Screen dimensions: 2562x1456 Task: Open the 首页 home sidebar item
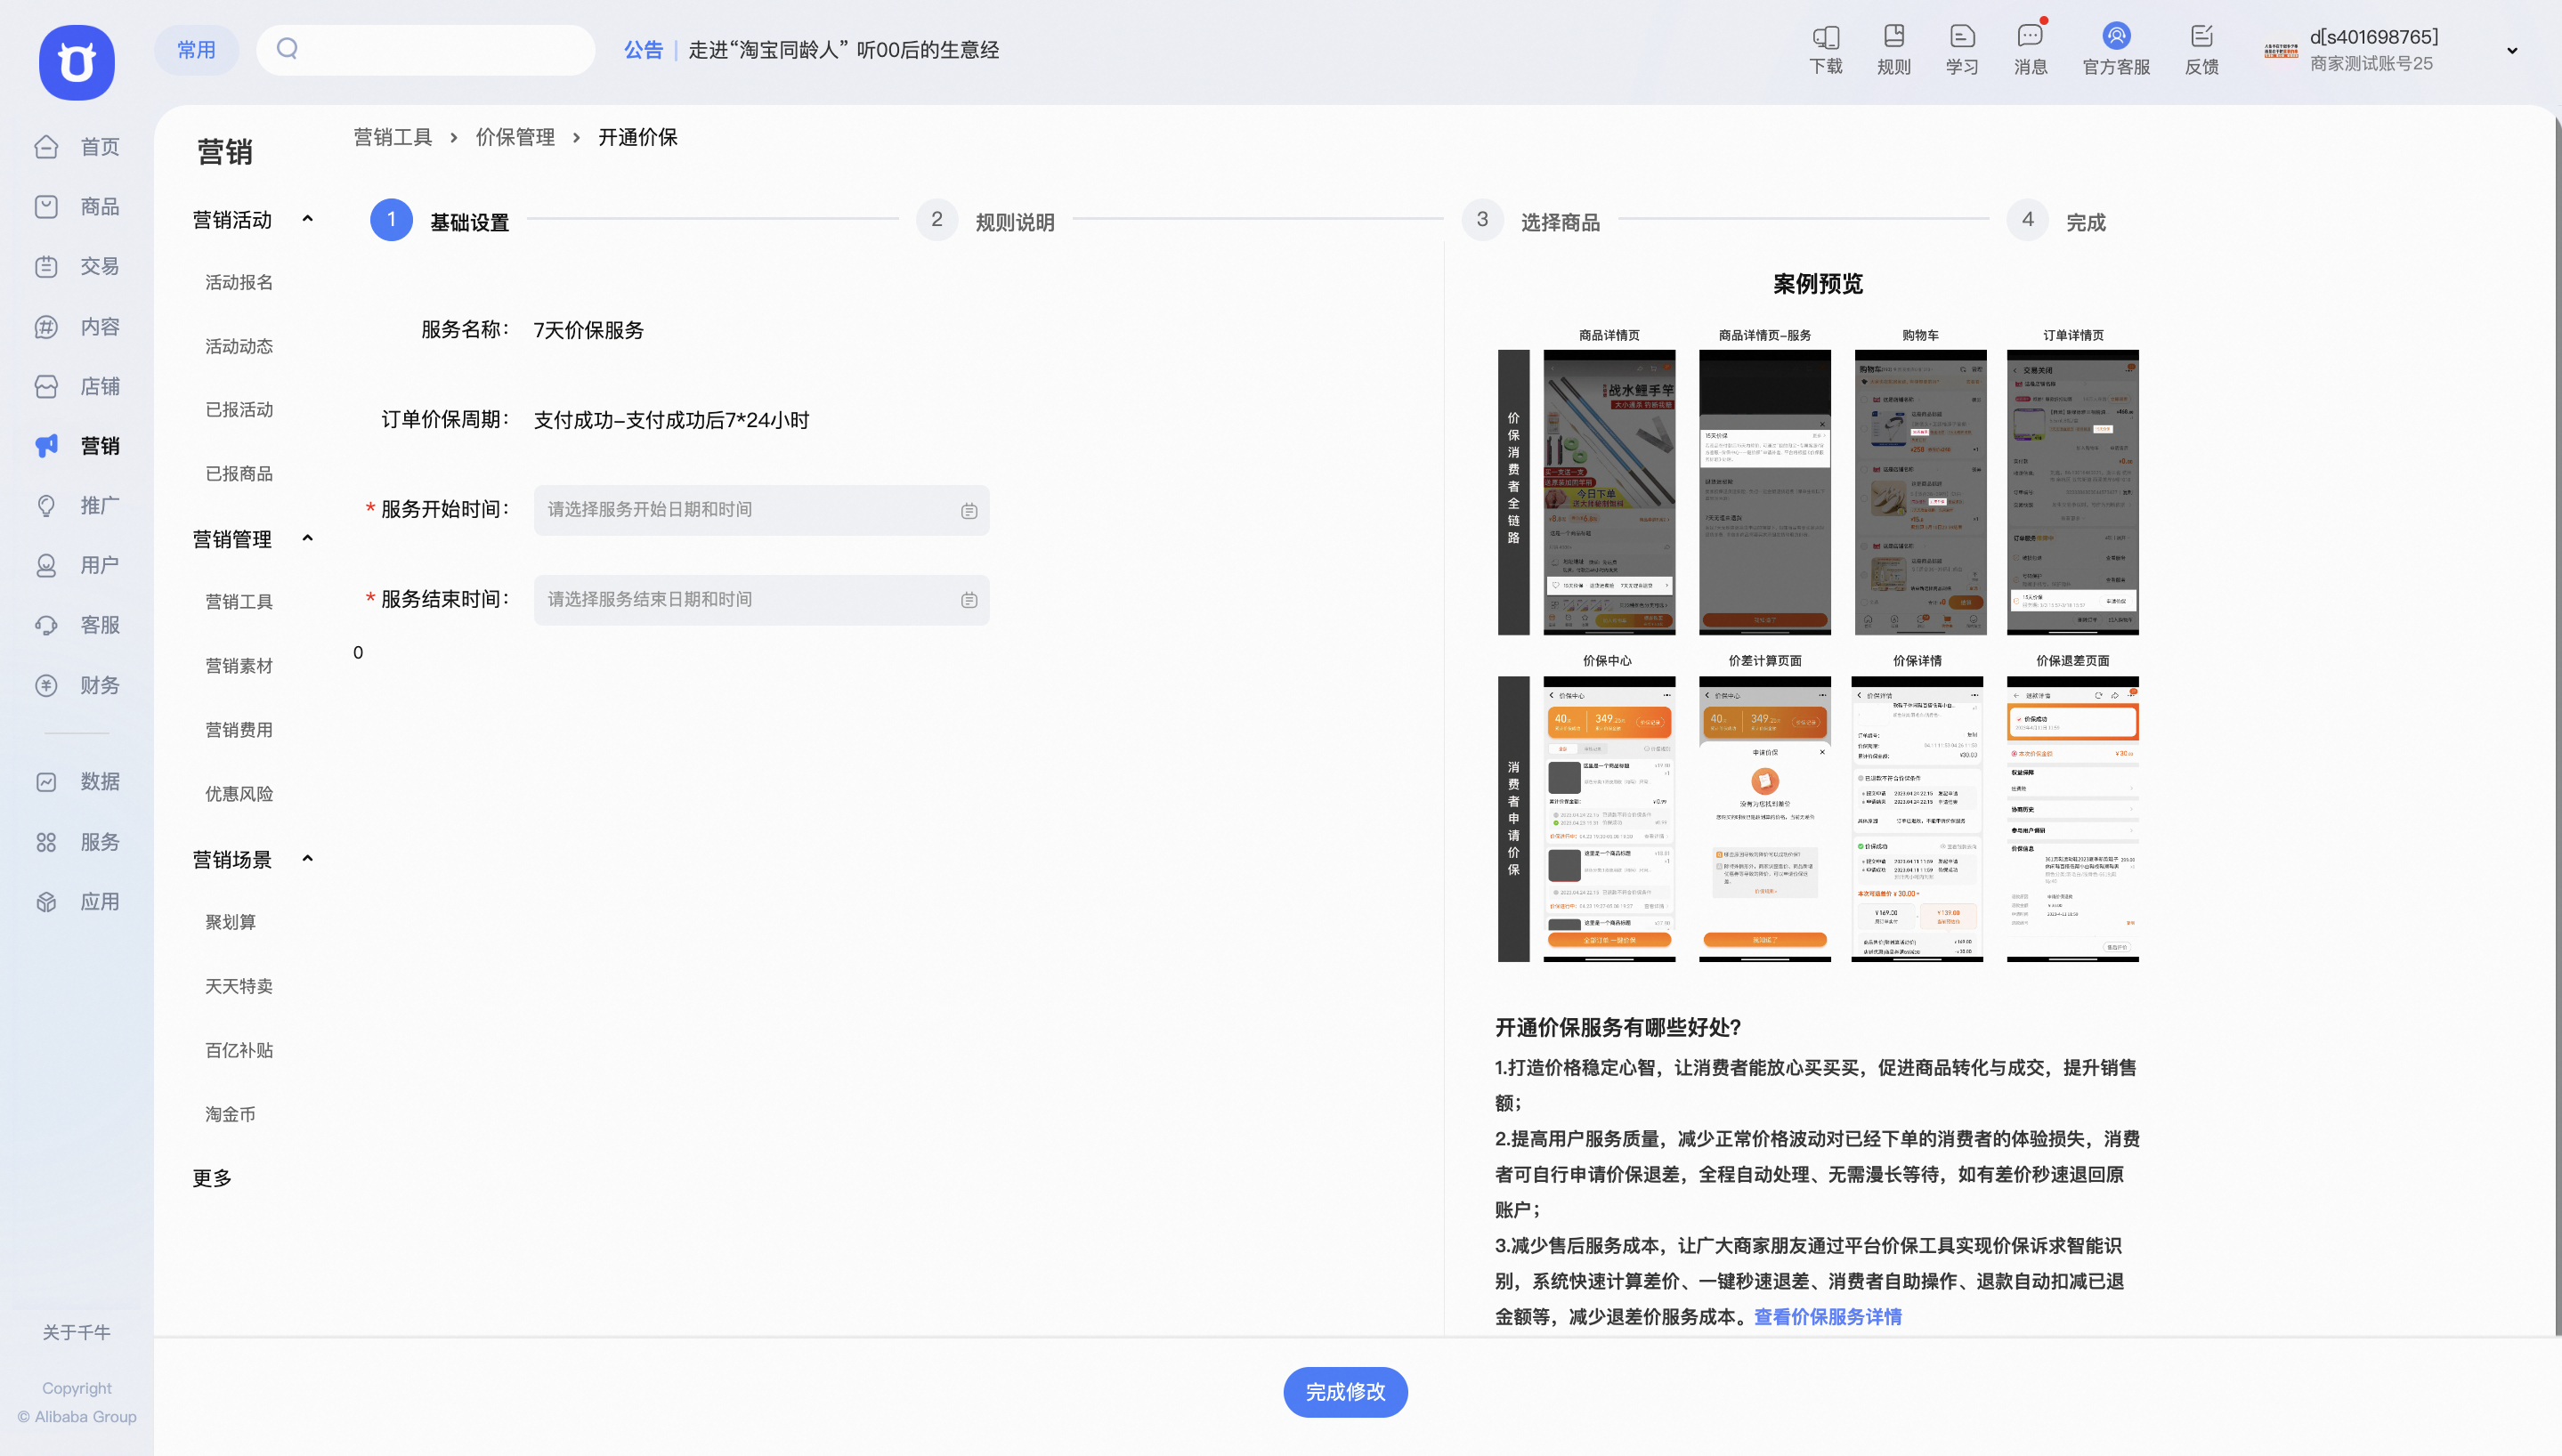point(77,147)
